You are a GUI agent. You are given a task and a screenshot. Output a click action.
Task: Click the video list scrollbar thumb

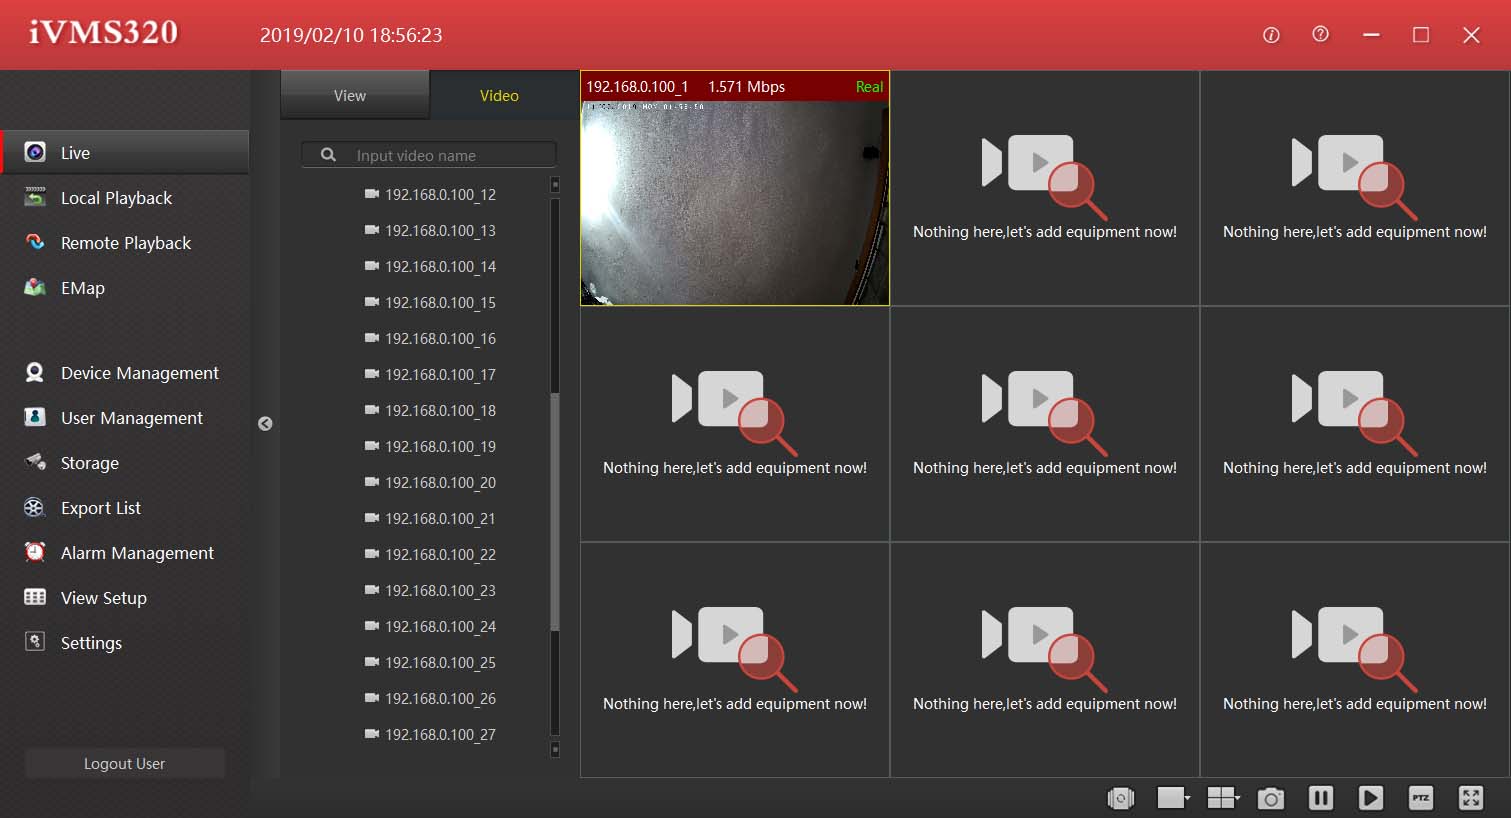pos(555,510)
